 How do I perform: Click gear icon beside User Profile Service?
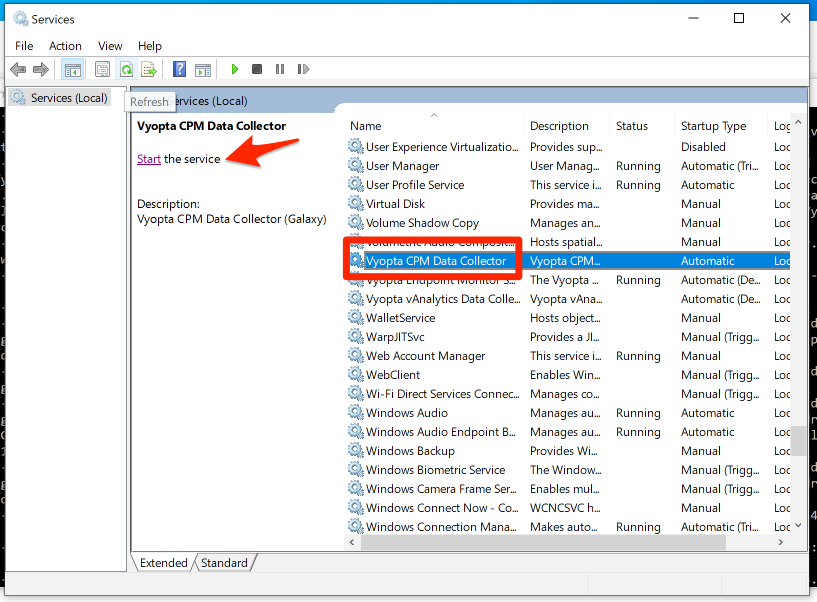[x=356, y=185]
